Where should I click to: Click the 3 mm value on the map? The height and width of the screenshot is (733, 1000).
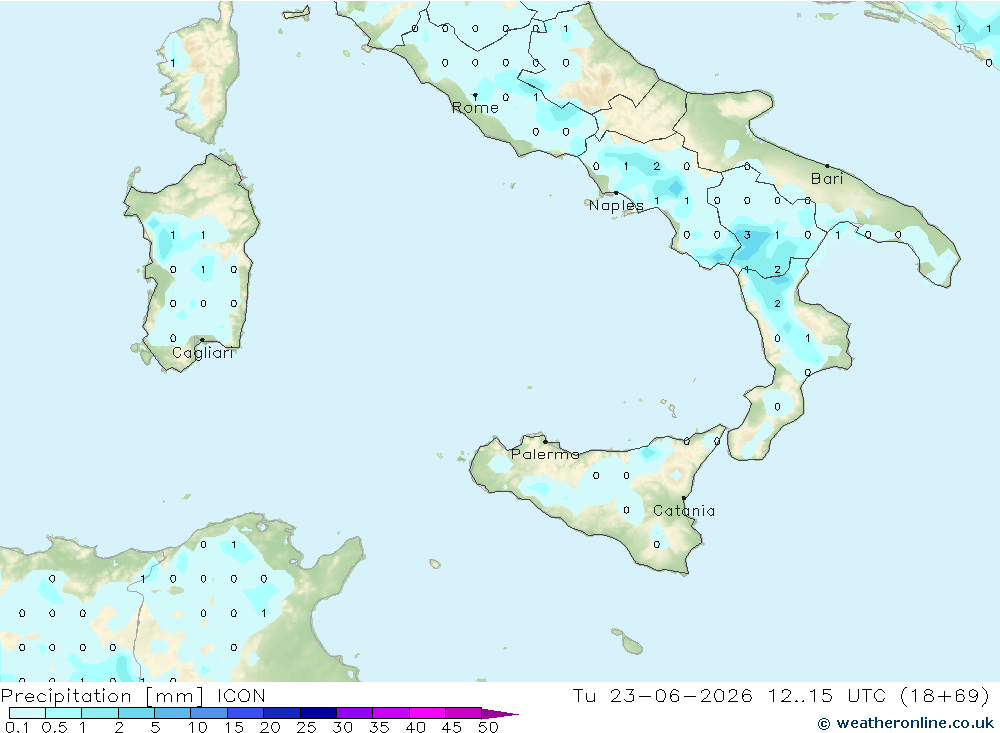747,235
